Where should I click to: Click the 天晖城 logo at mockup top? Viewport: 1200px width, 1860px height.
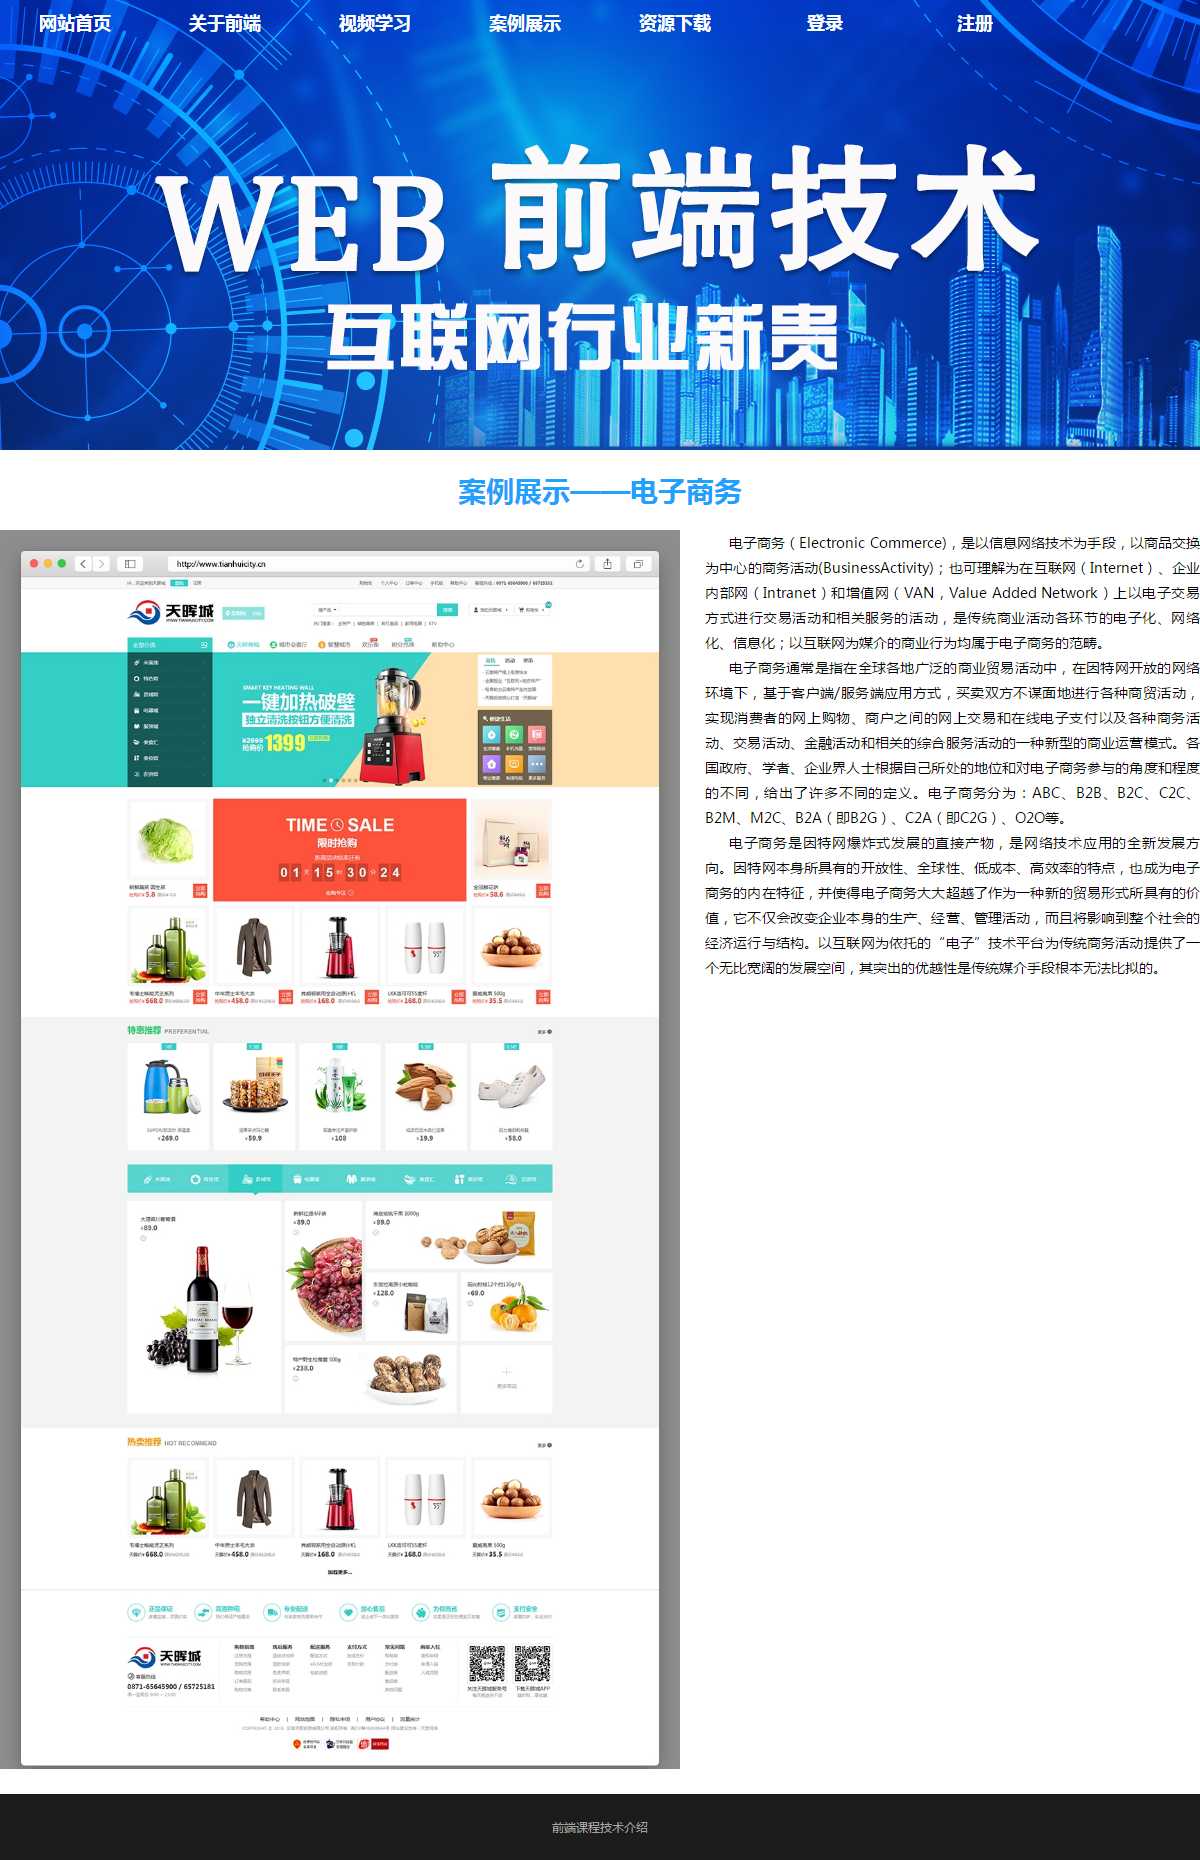[172, 612]
